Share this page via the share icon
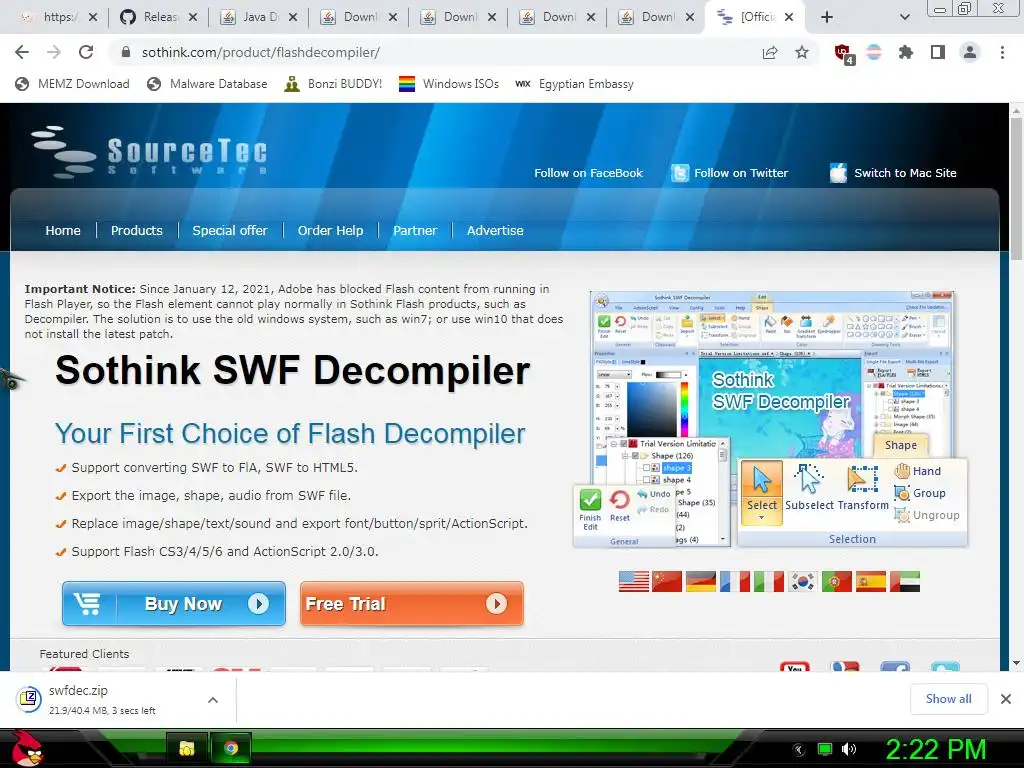 tap(770, 52)
